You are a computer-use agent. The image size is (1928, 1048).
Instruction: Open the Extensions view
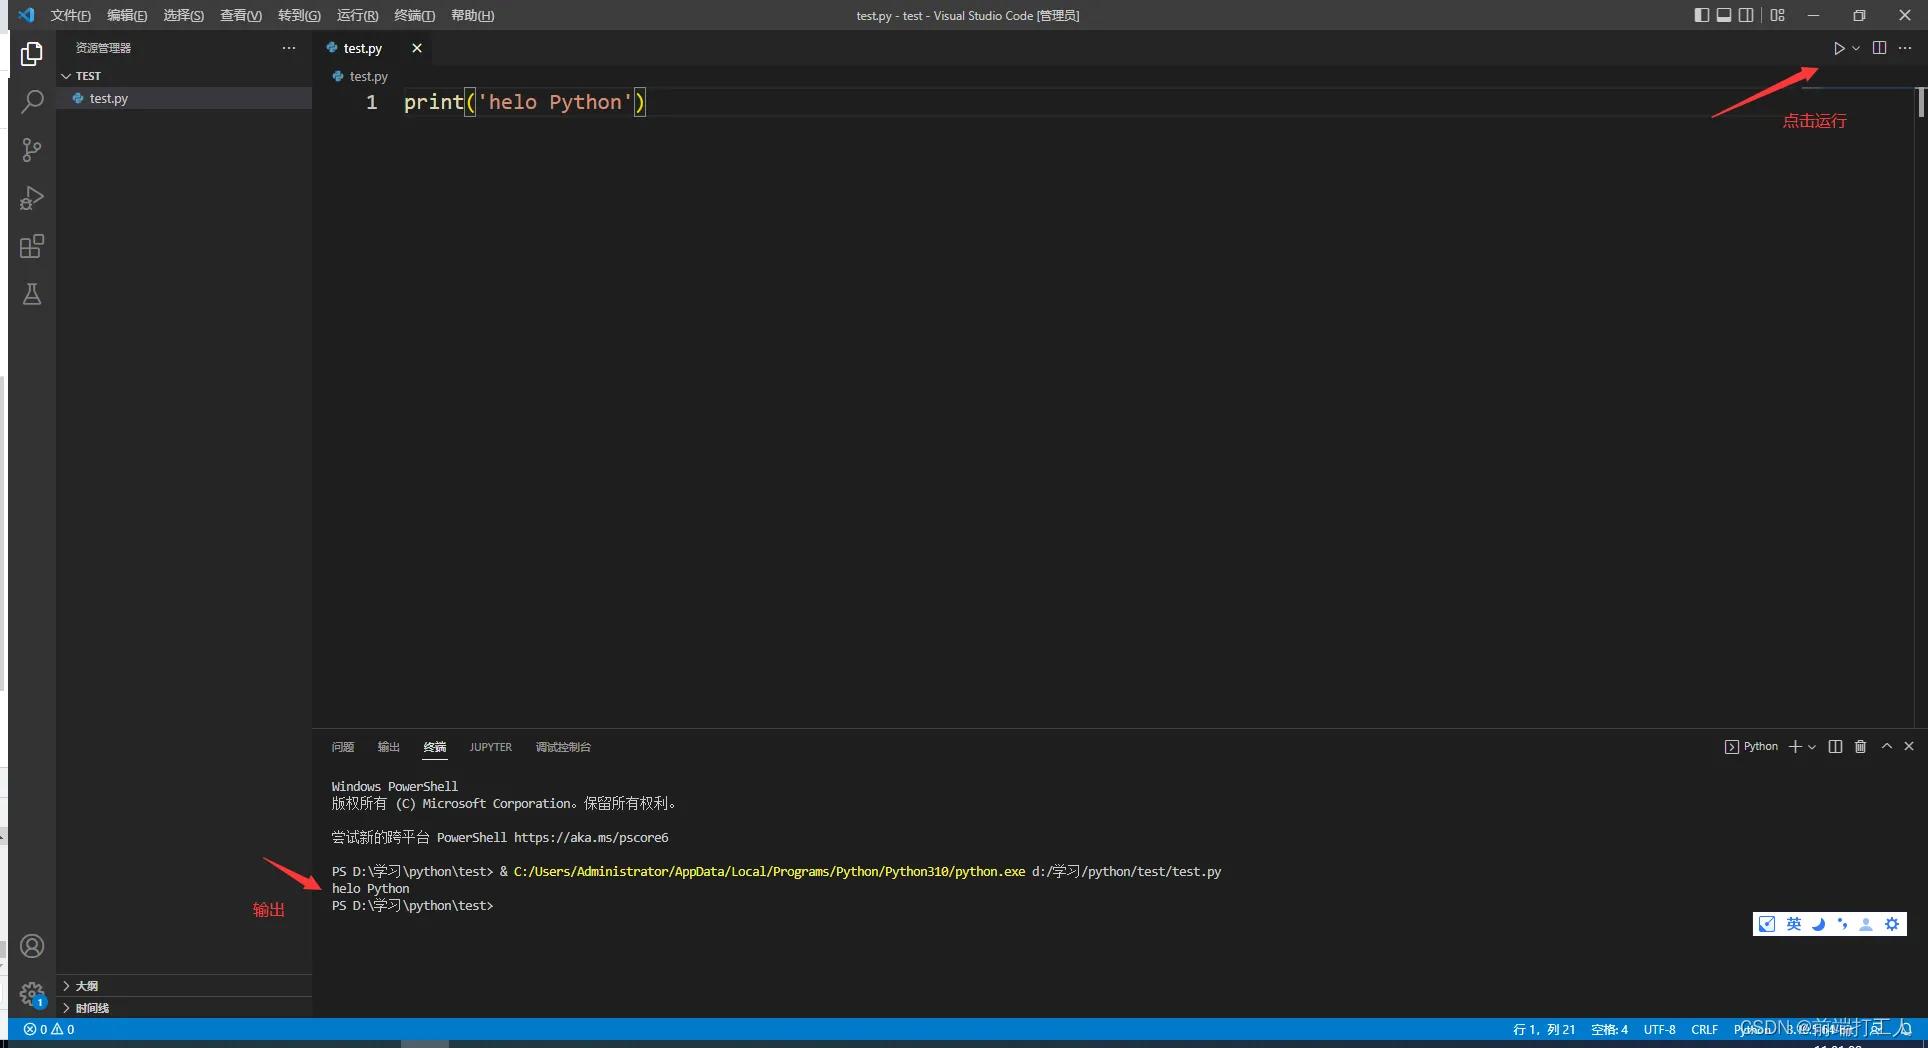[31, 246]
